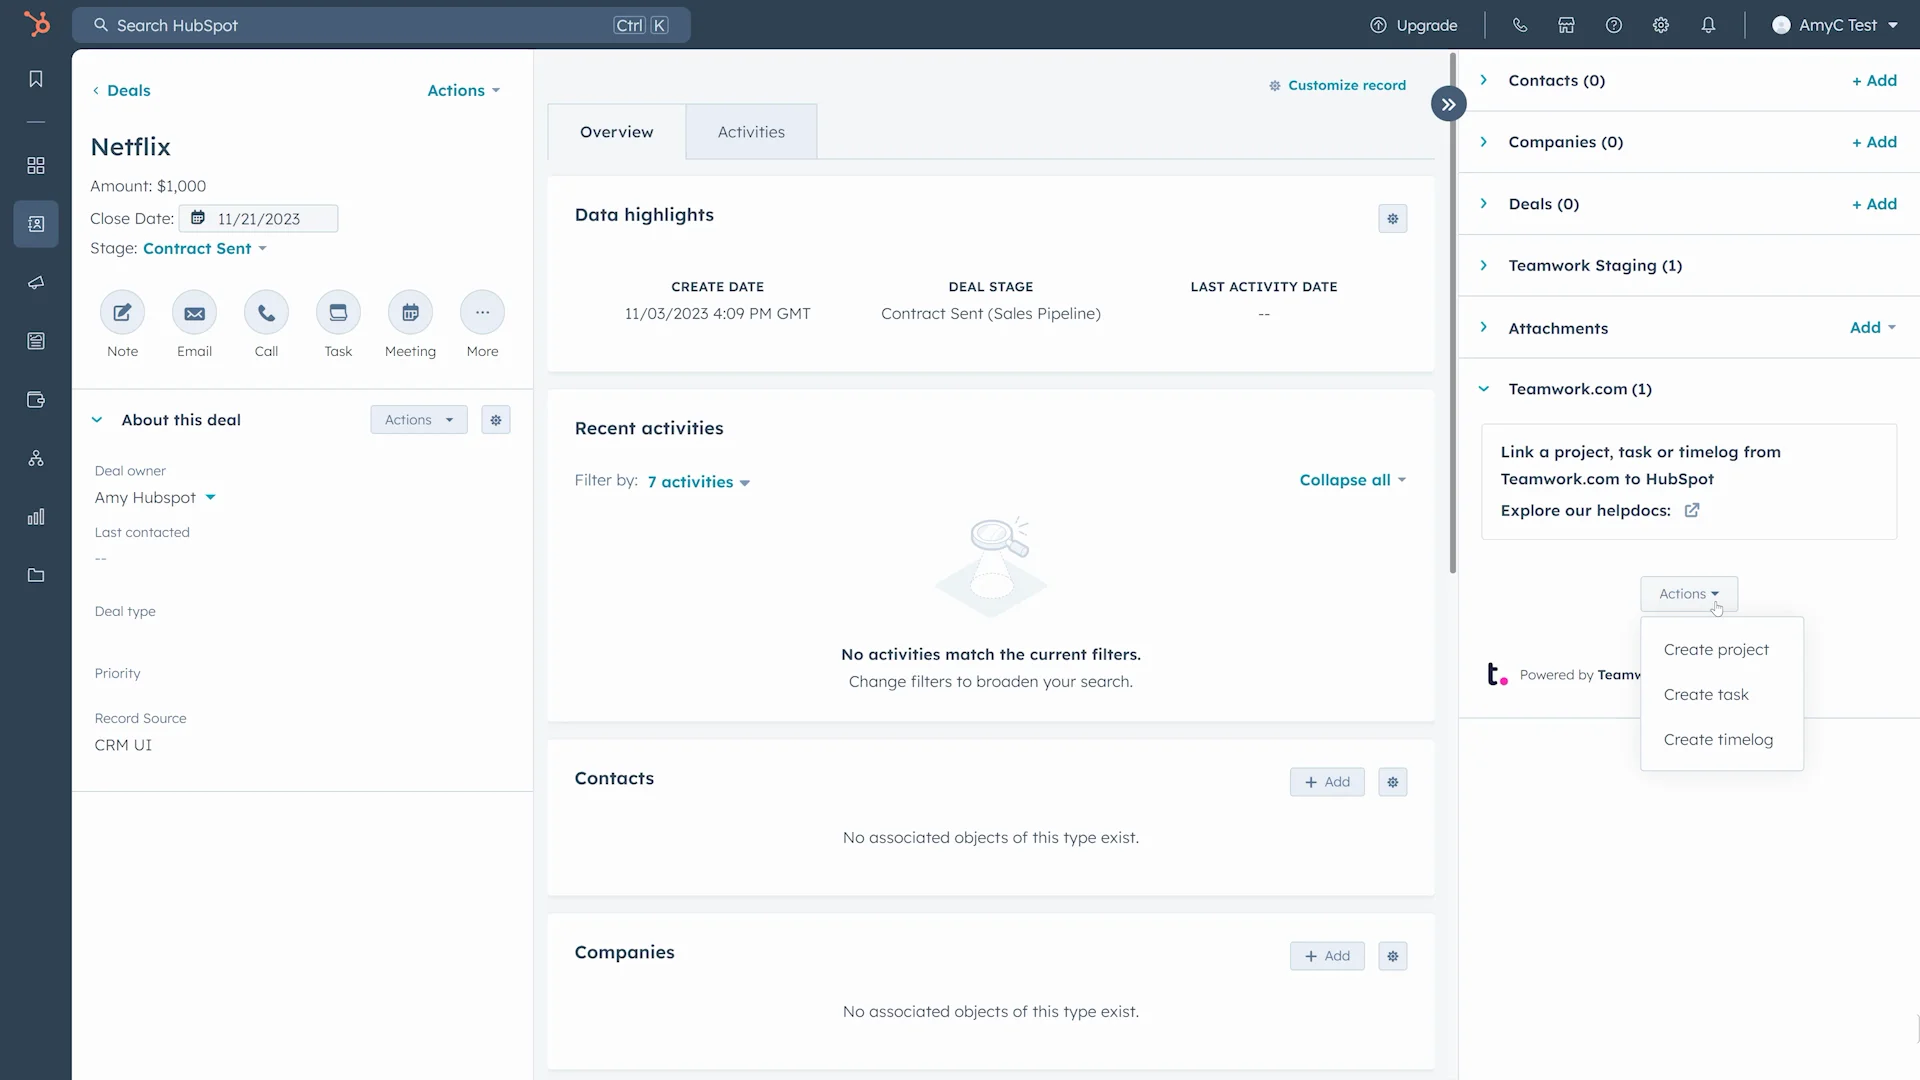1920x1080 pixels.
Task: Click the More icon for additional actions
Action: [x=483, y=313]
